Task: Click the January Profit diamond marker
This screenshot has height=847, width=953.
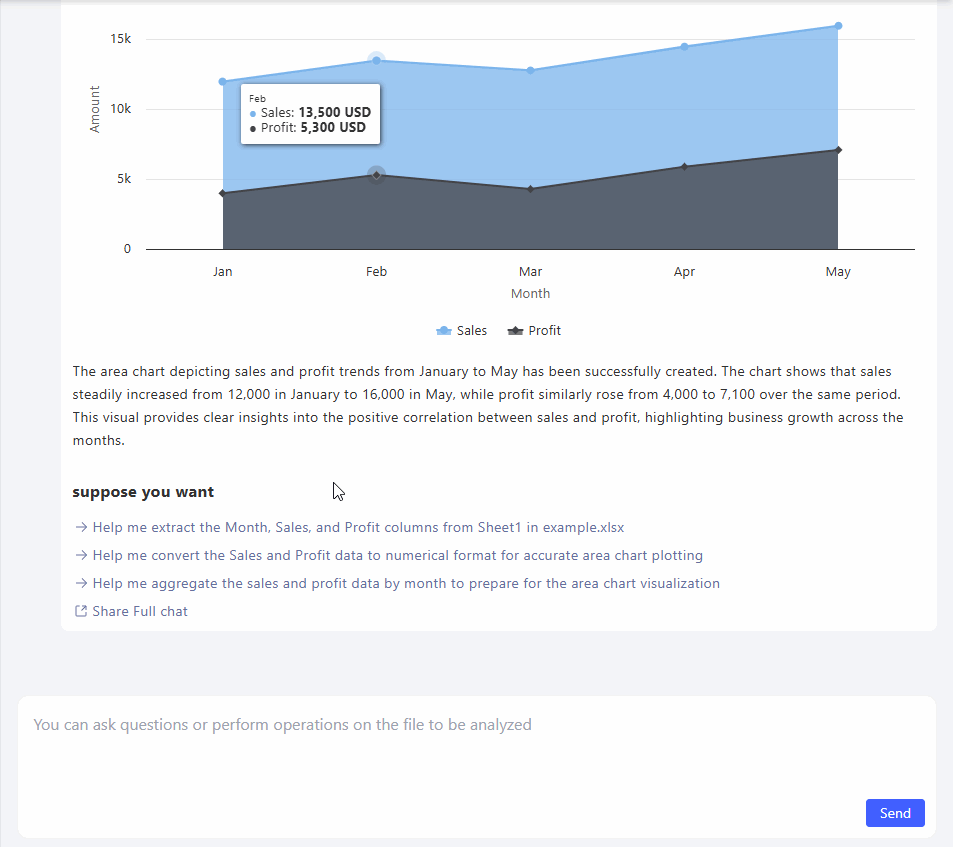Action: 222,193
